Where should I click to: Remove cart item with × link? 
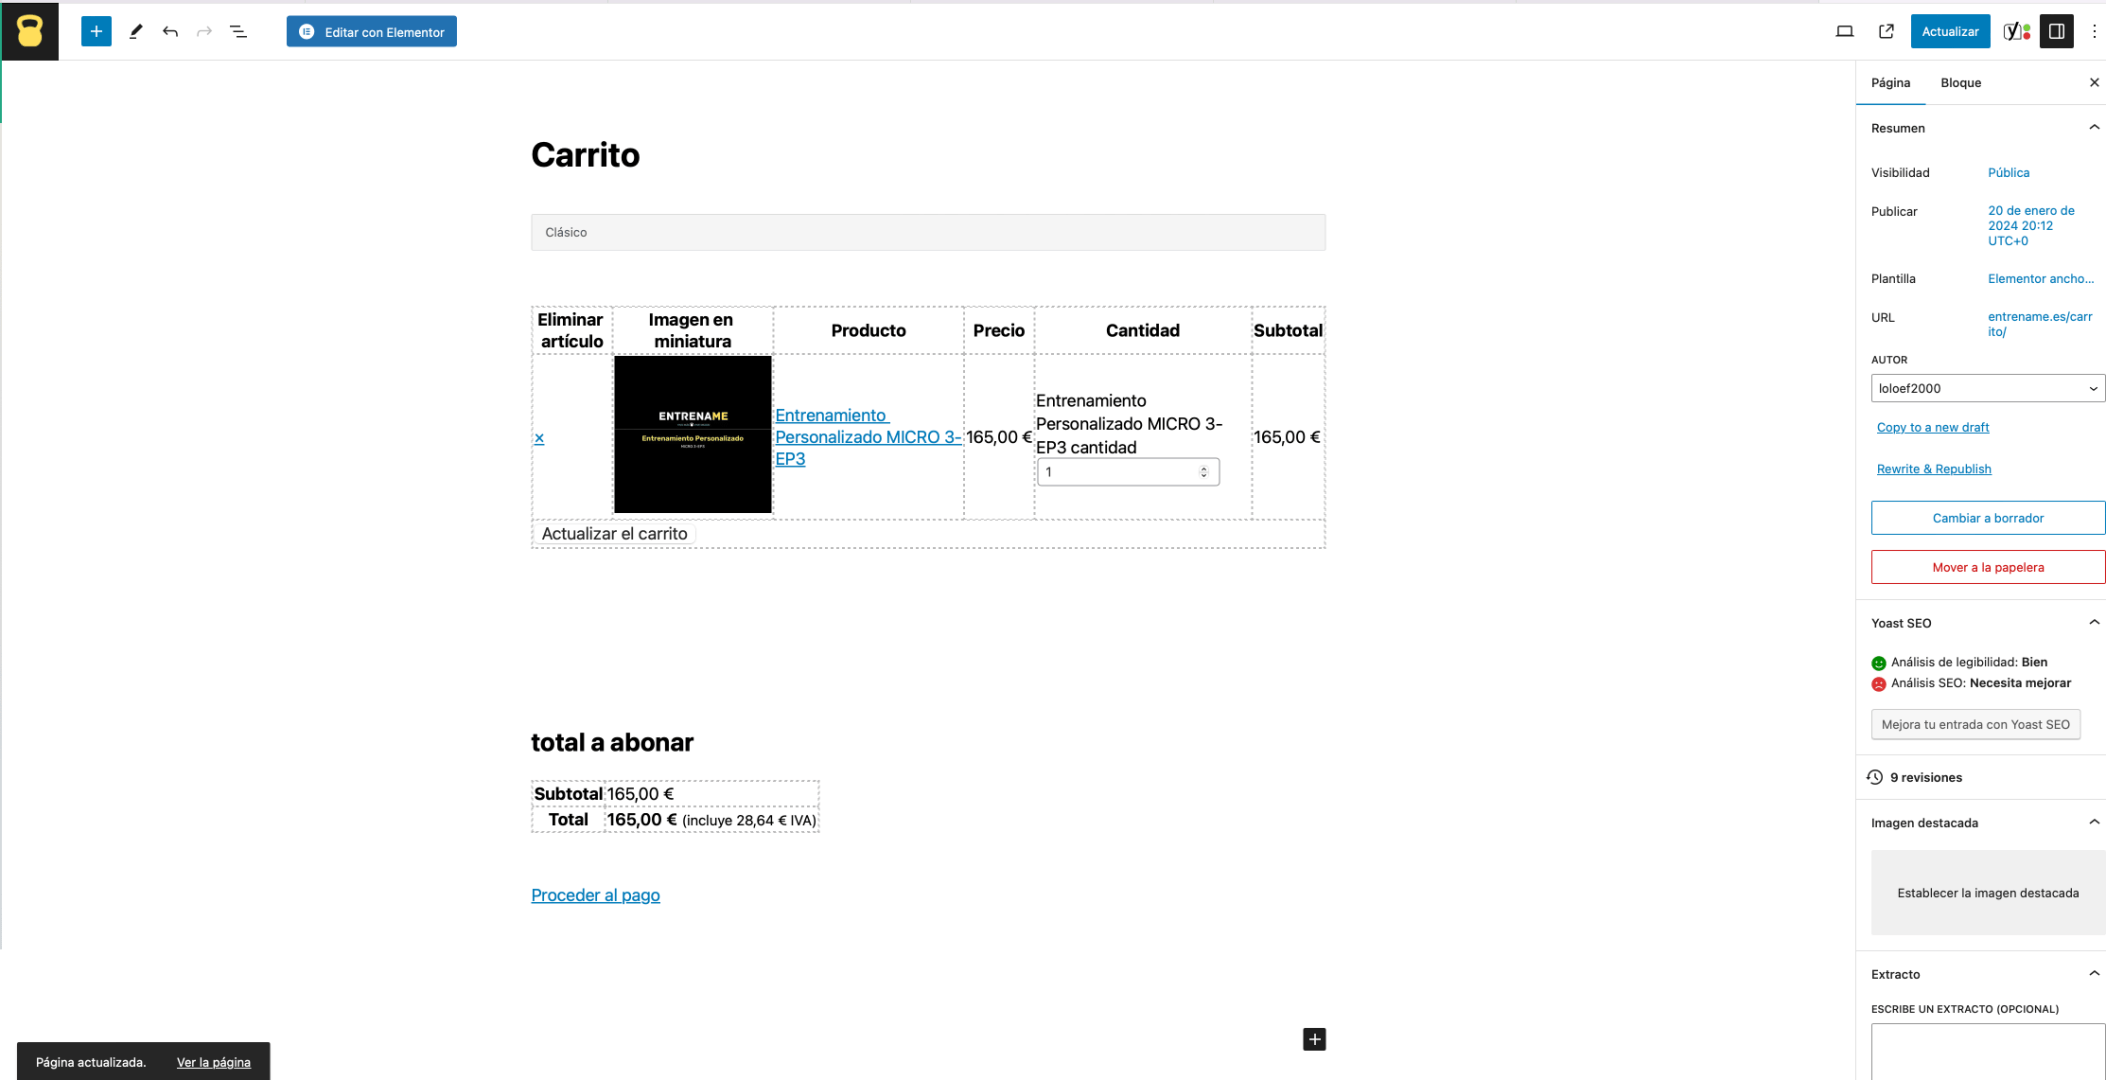(539, 438)
